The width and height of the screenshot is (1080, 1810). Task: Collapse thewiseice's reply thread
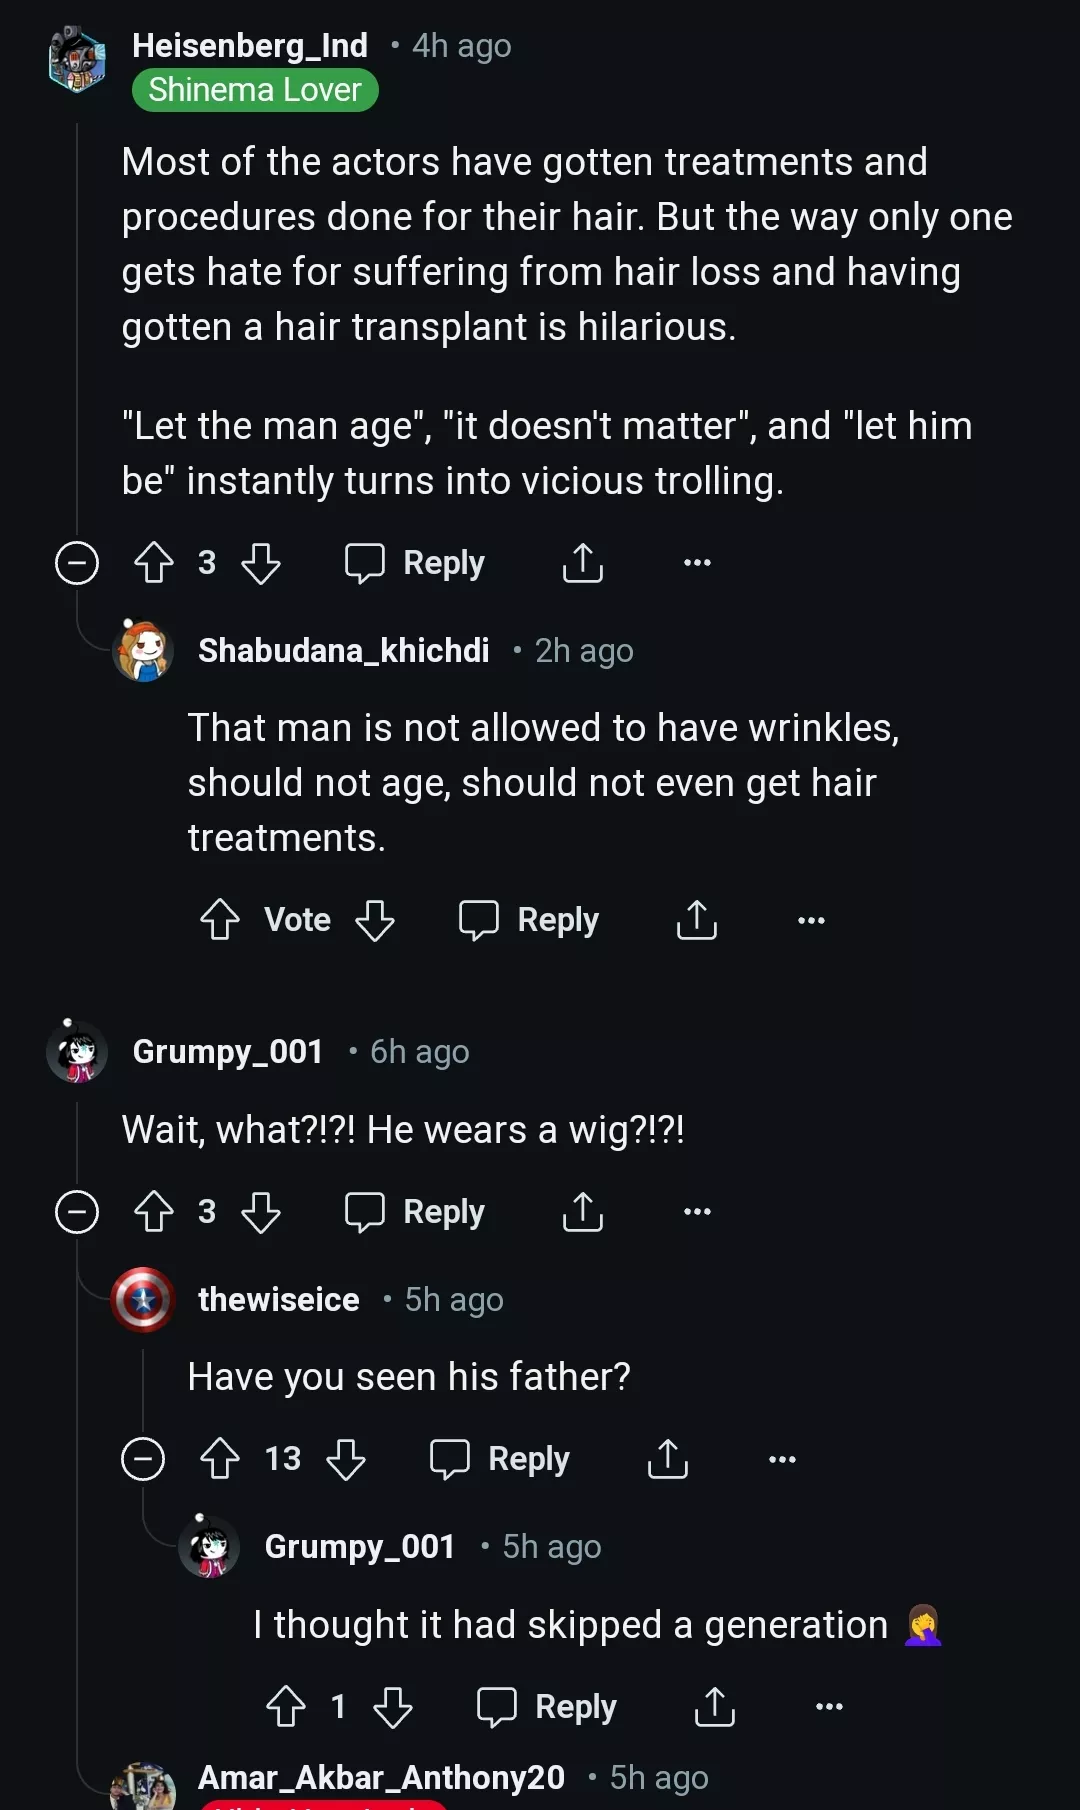pos(144,1459)
